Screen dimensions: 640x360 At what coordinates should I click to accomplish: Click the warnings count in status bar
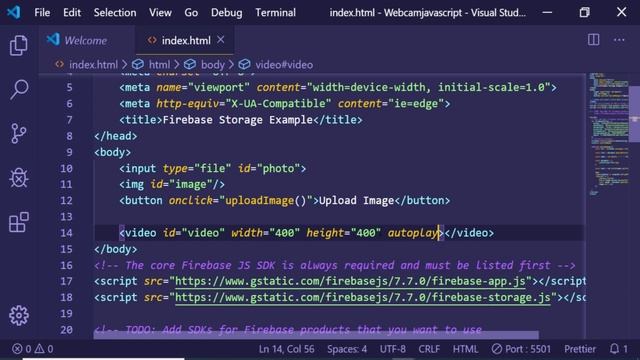pyautogui.click(x=44, y=349)
